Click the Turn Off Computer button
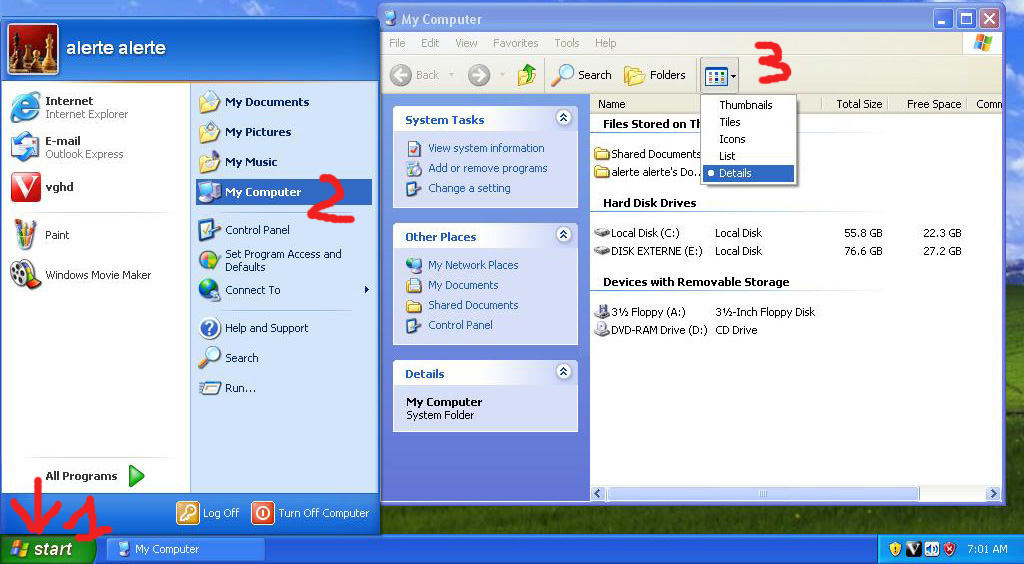Image resolution: width=1024 pixels, height=564 pixels. (x=311, y=513)
